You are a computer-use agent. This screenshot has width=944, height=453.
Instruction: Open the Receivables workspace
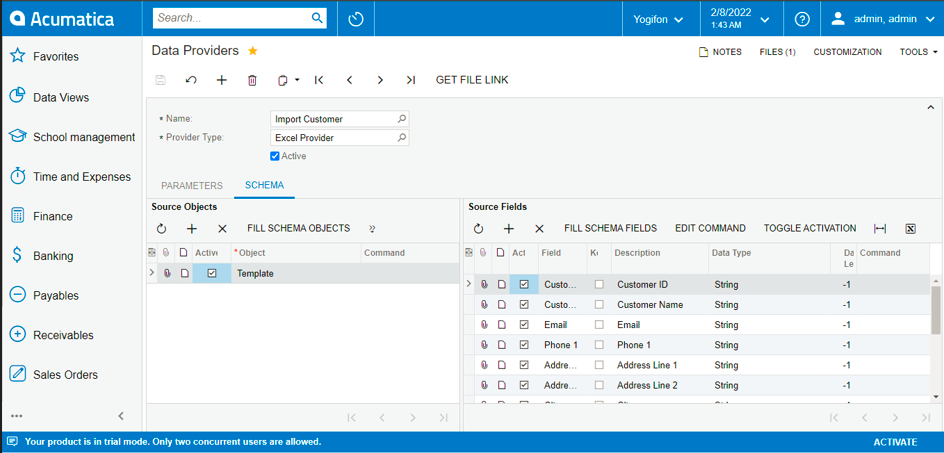[63, 335]
